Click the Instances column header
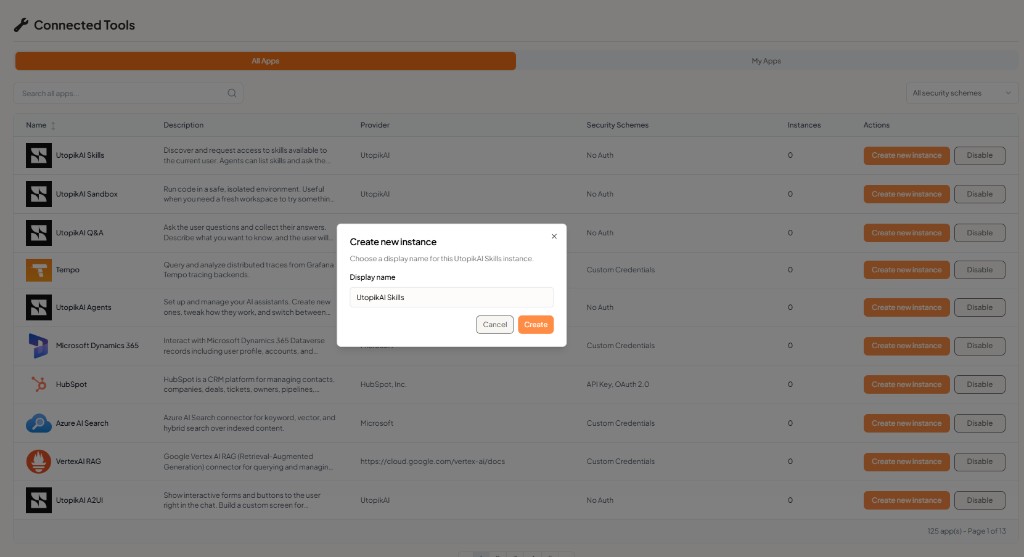Screen dimensions: 1024x557 point(804,125)
